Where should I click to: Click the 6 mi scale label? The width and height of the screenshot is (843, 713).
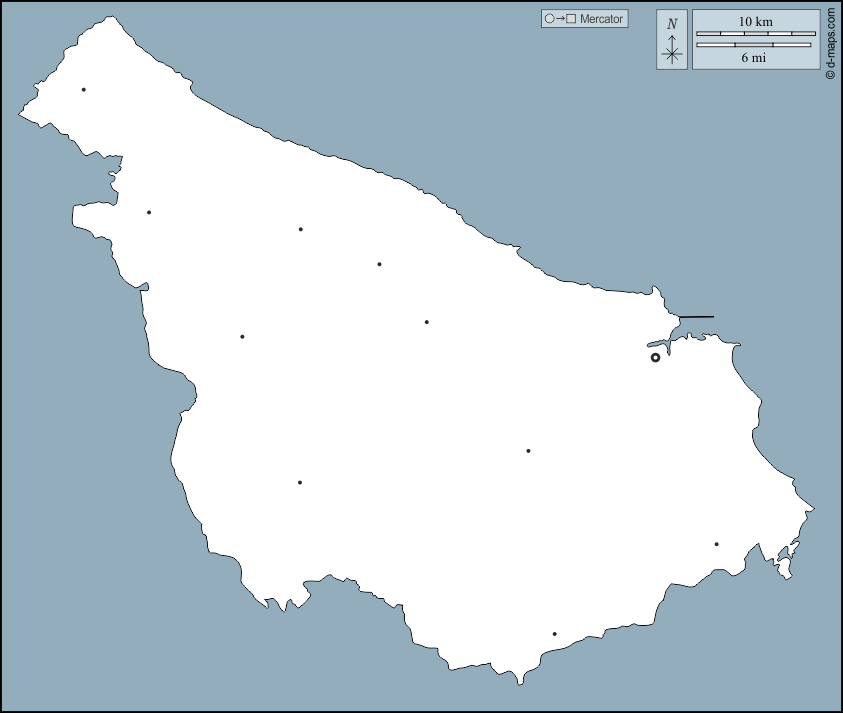coord(753,58)
